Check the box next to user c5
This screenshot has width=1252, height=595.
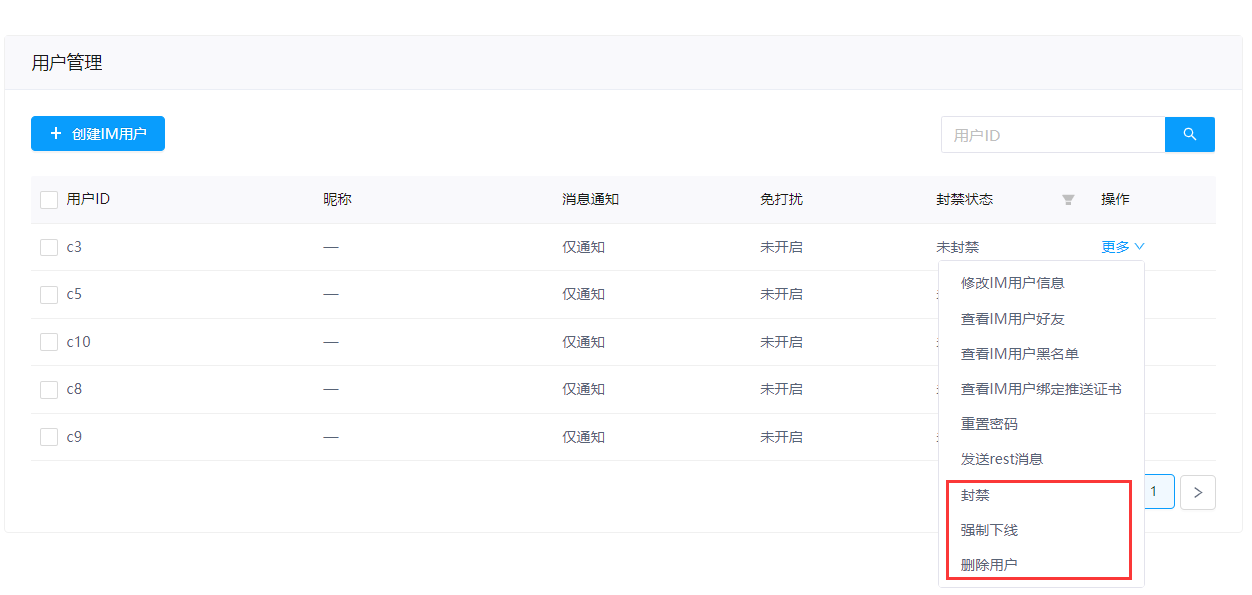click(x=49, y=294)
